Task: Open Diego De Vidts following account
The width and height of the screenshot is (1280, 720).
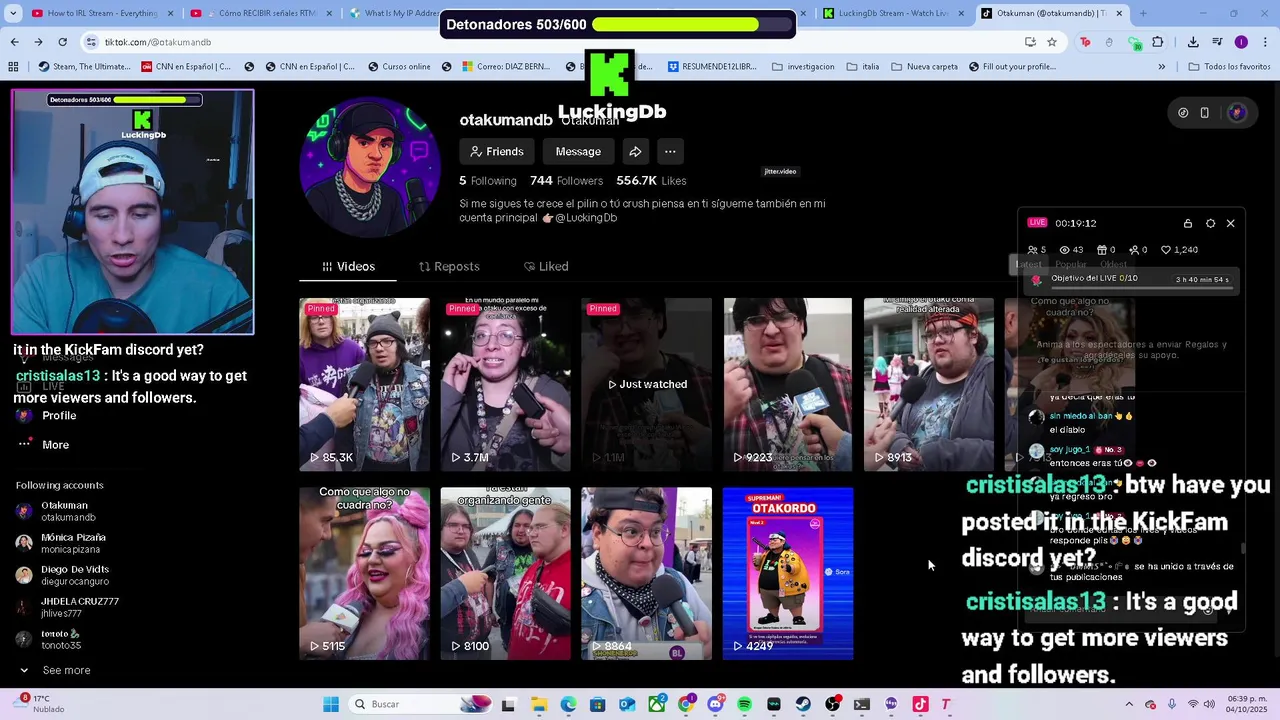Action: pos(62,575)
